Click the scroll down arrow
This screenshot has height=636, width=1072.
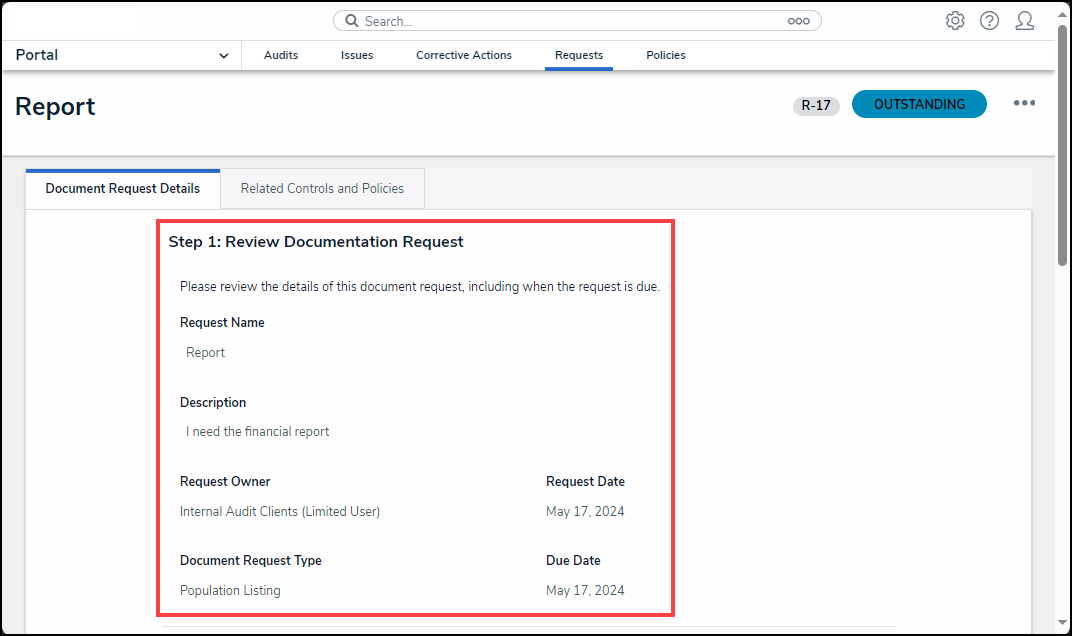[x=1062, y=624]
